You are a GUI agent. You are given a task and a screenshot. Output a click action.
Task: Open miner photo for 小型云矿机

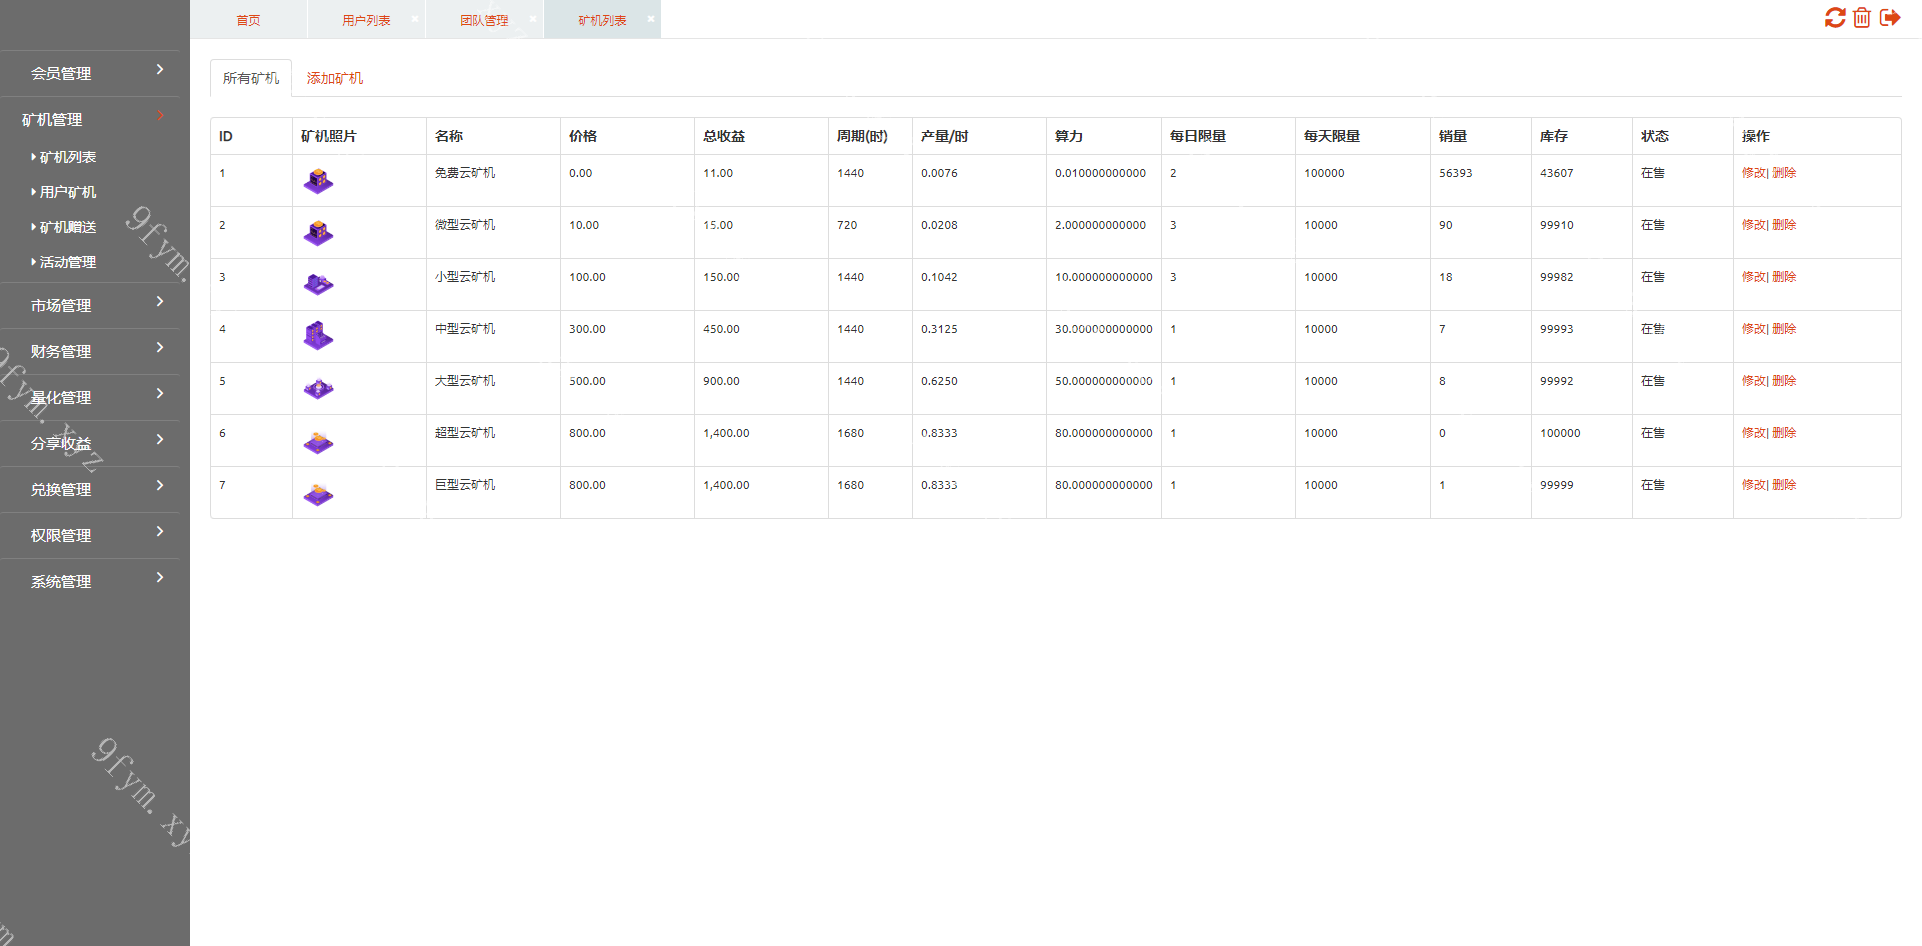318,285
